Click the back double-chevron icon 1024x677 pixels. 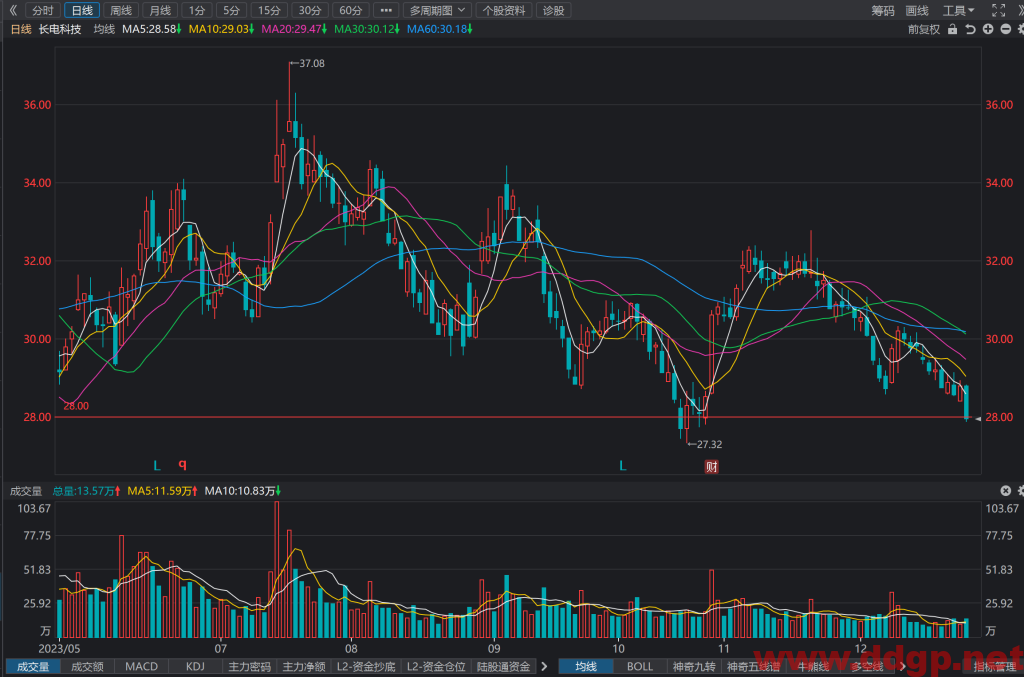[x=12, y=10]
